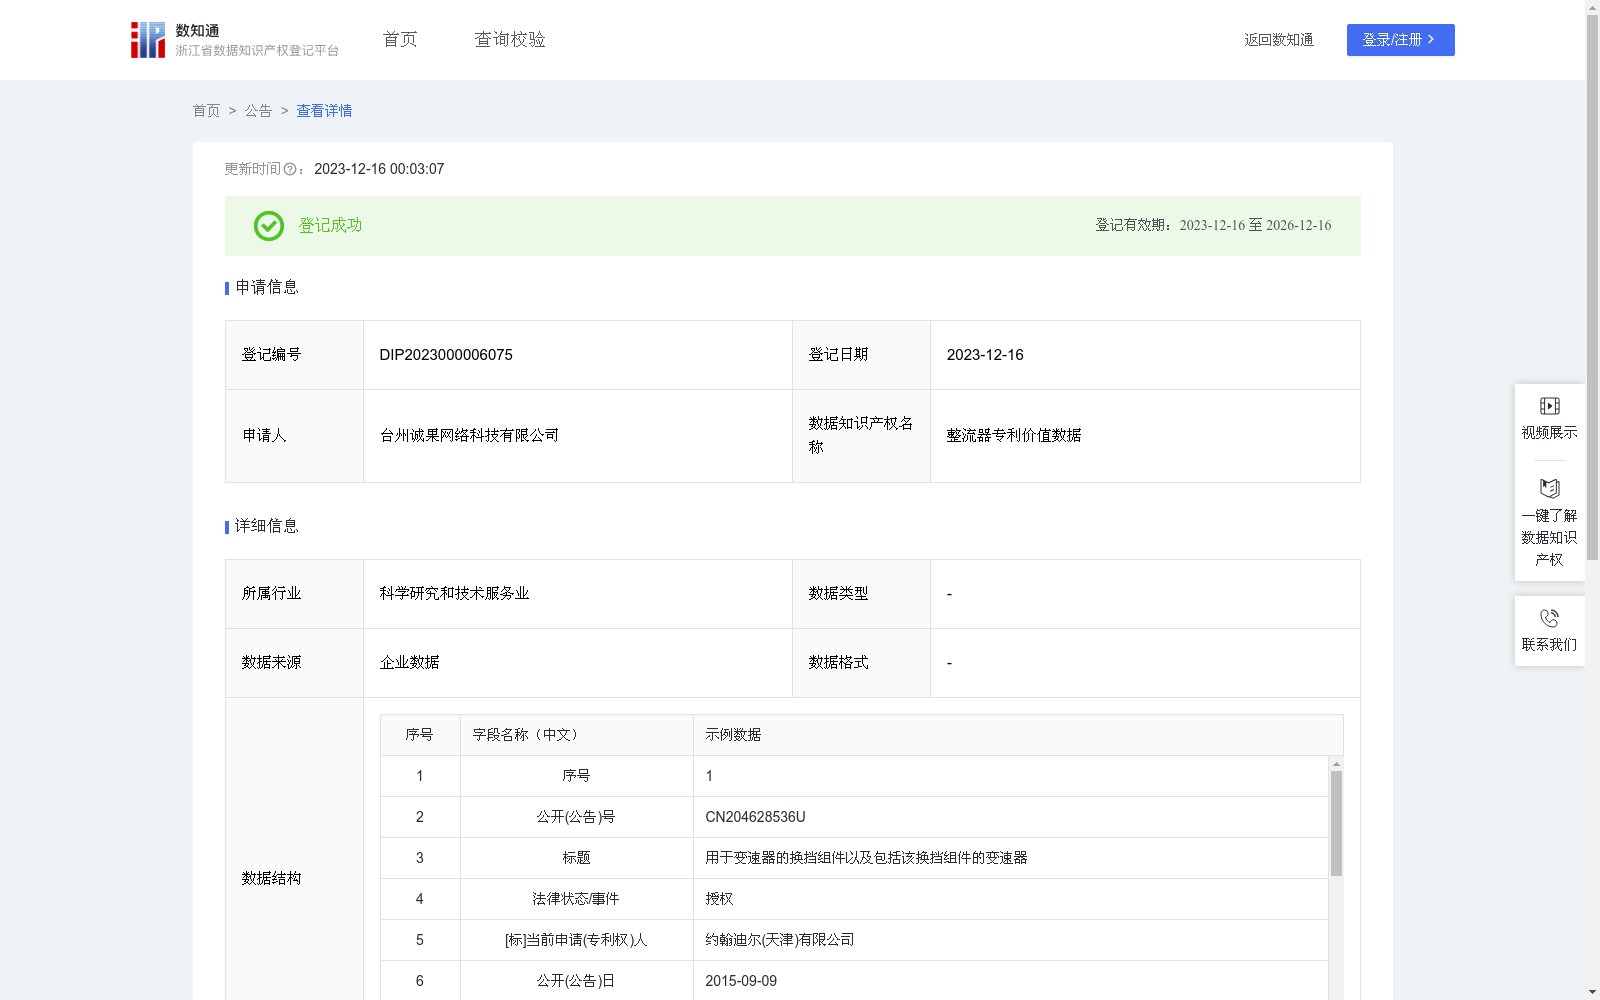Click the 数据知识产权名称 label cell
The image size is (1600, 1000).
(861, 435)
